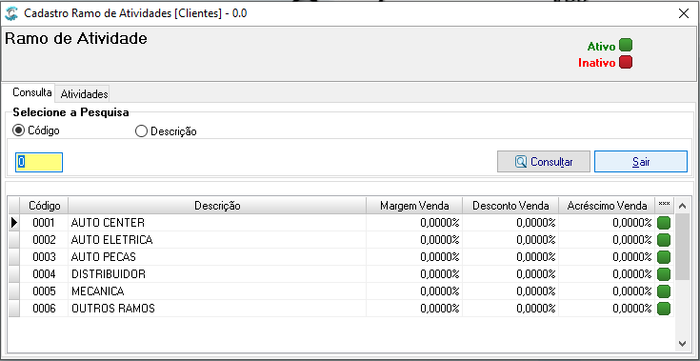Click code cell 0005

tap(44, 291)
